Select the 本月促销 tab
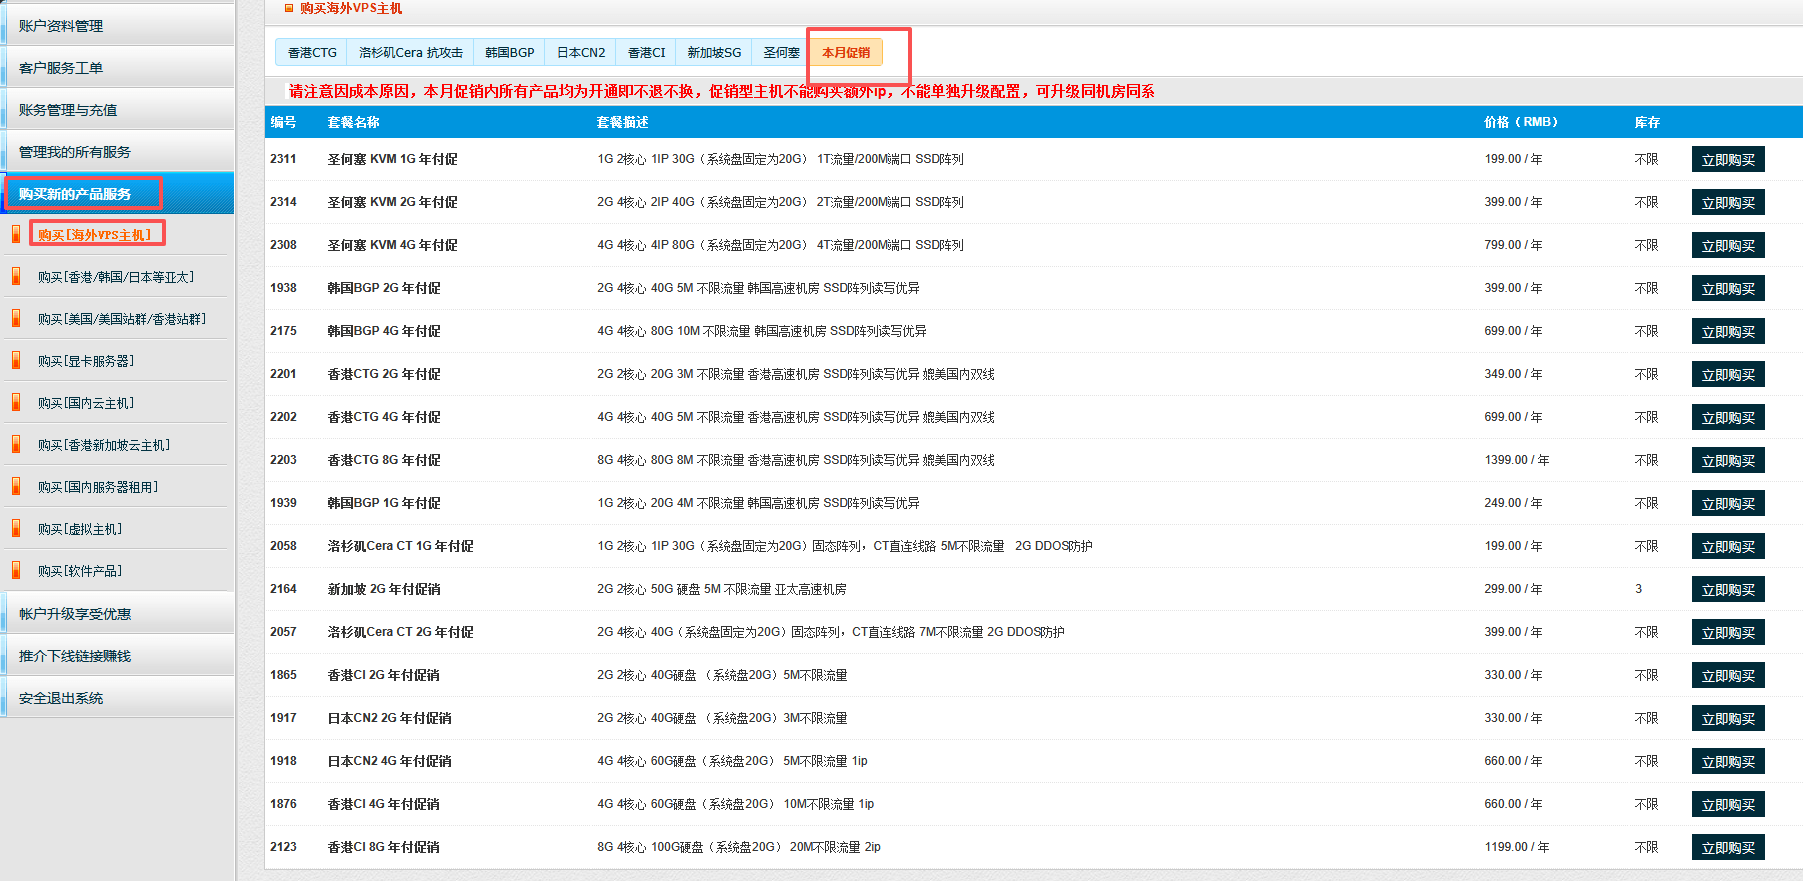The height and width of the screenshot is (881, 1803). point(846,52)
